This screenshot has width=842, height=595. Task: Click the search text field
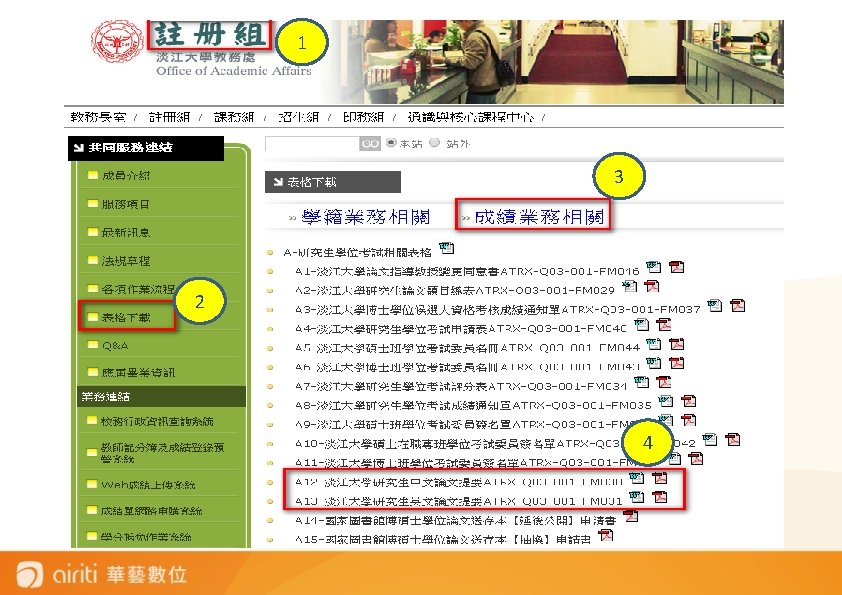(x=312, y=143)
